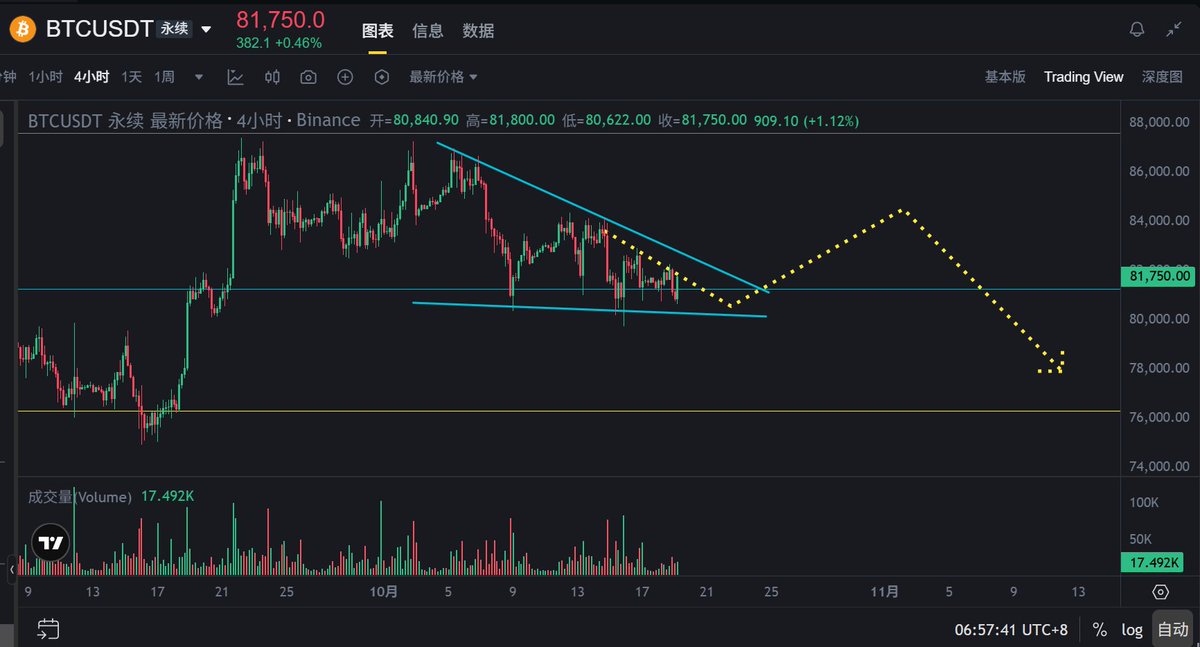Open the 最新价格 price type dropdown
This screenshot has height=647, width=1200.
coord(443,77)
